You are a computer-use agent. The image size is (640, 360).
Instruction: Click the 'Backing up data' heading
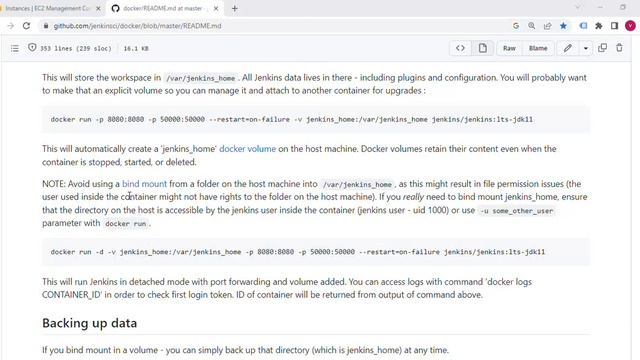tap(89, 323)
